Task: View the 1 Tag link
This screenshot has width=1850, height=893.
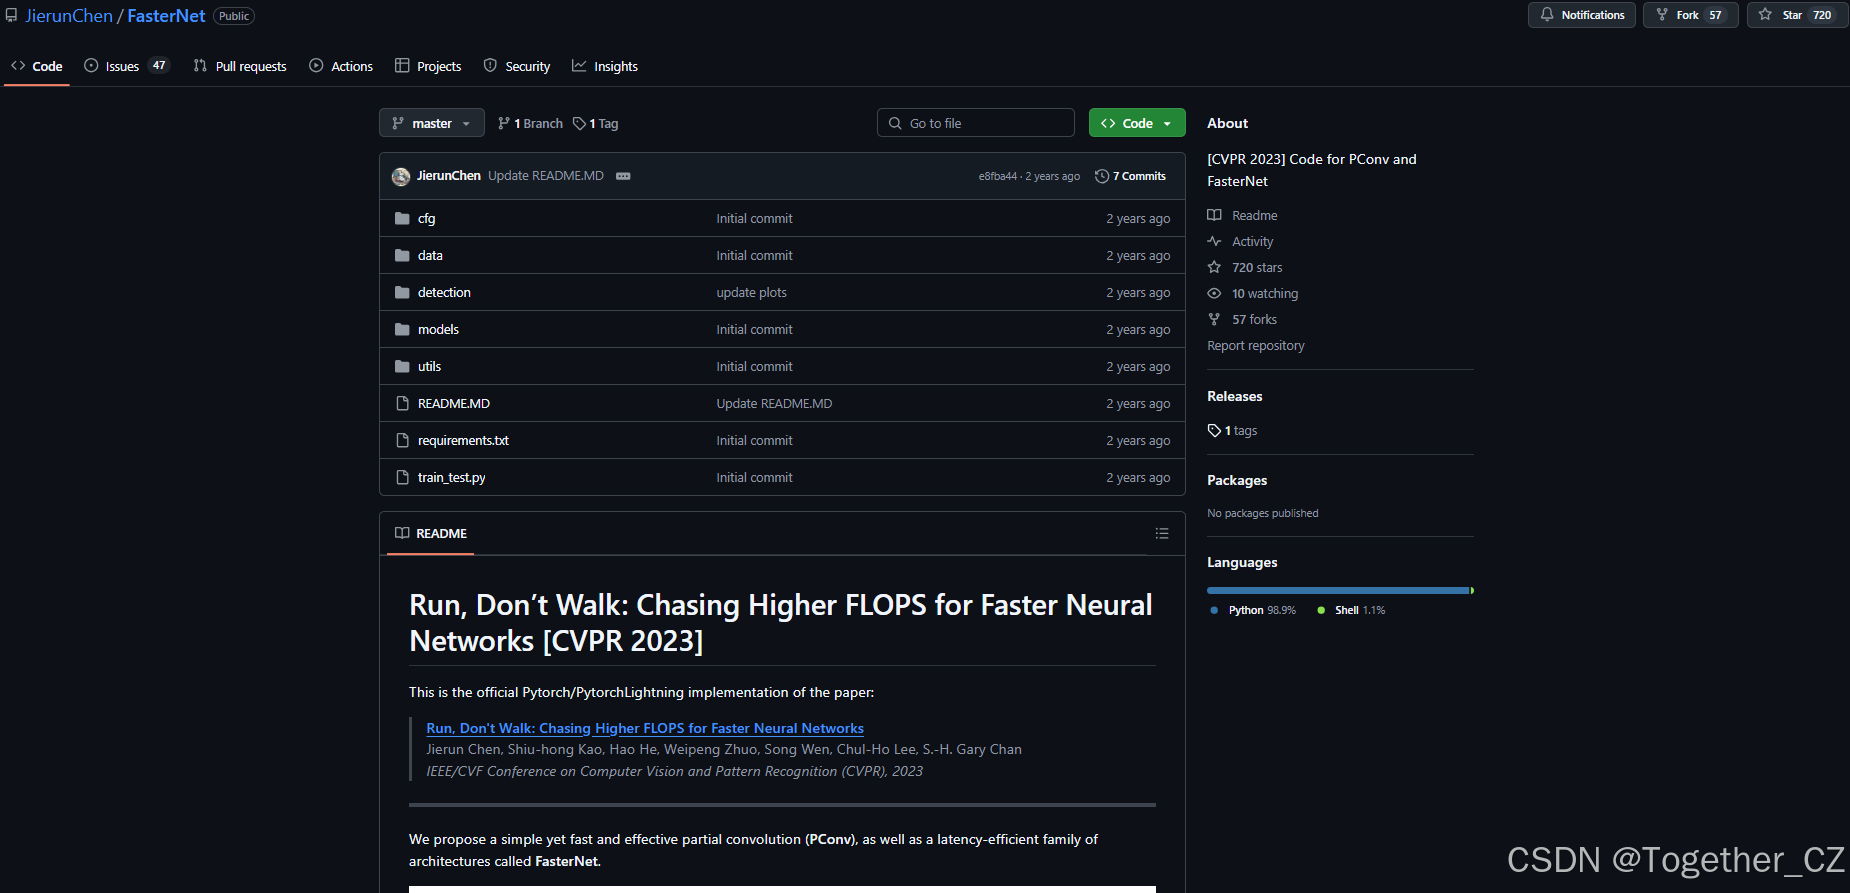Action: [x=596, y=123]
